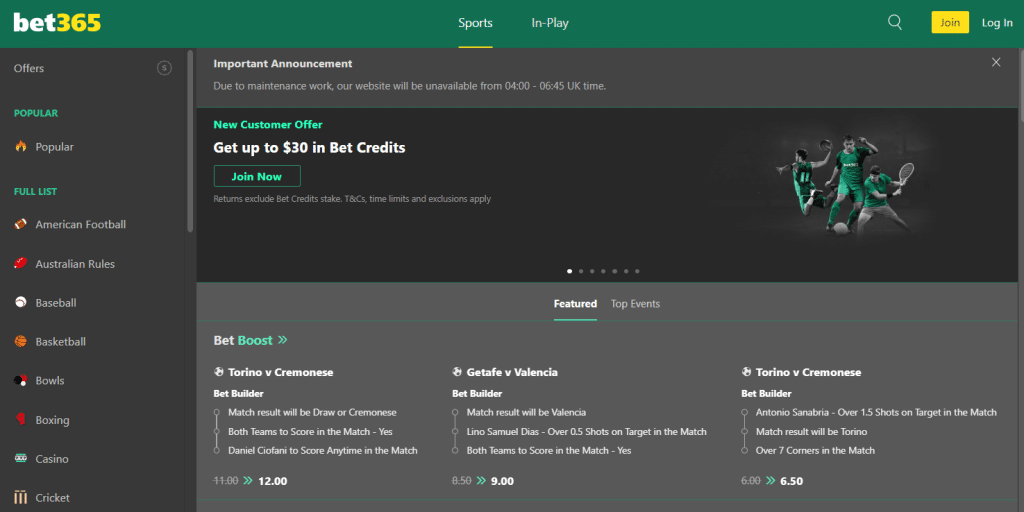Click 'Get up to $30 in Bet Credits' heading
1024x512 pixels.
(310, 148)
